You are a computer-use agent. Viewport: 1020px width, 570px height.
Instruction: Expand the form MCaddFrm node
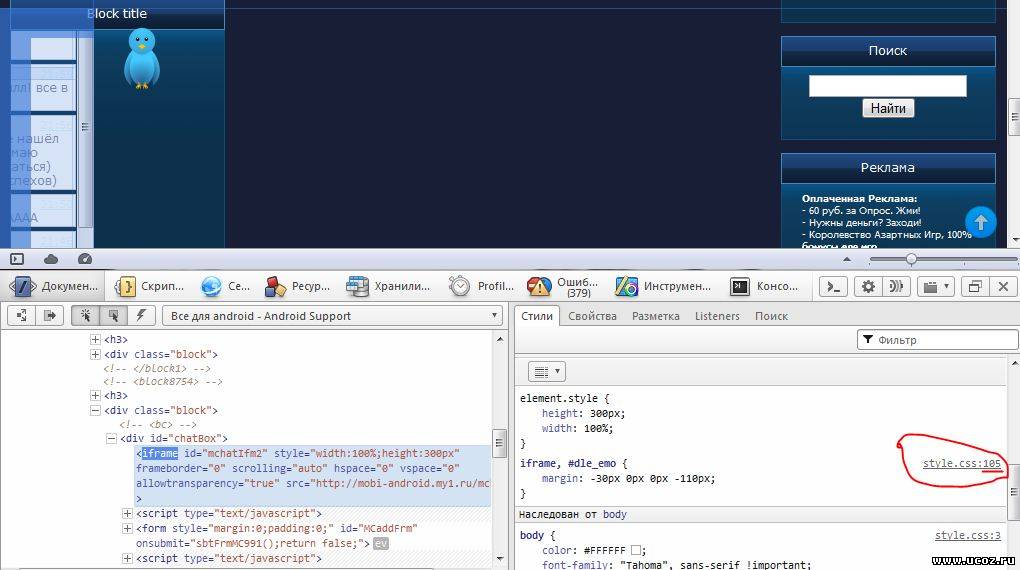127,529
